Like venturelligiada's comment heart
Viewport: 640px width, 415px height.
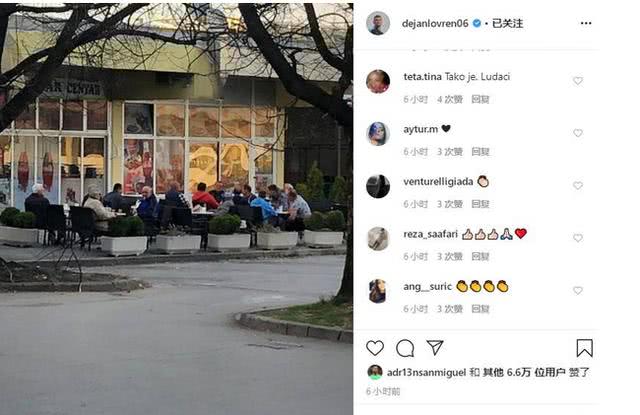tap(578, 186)
